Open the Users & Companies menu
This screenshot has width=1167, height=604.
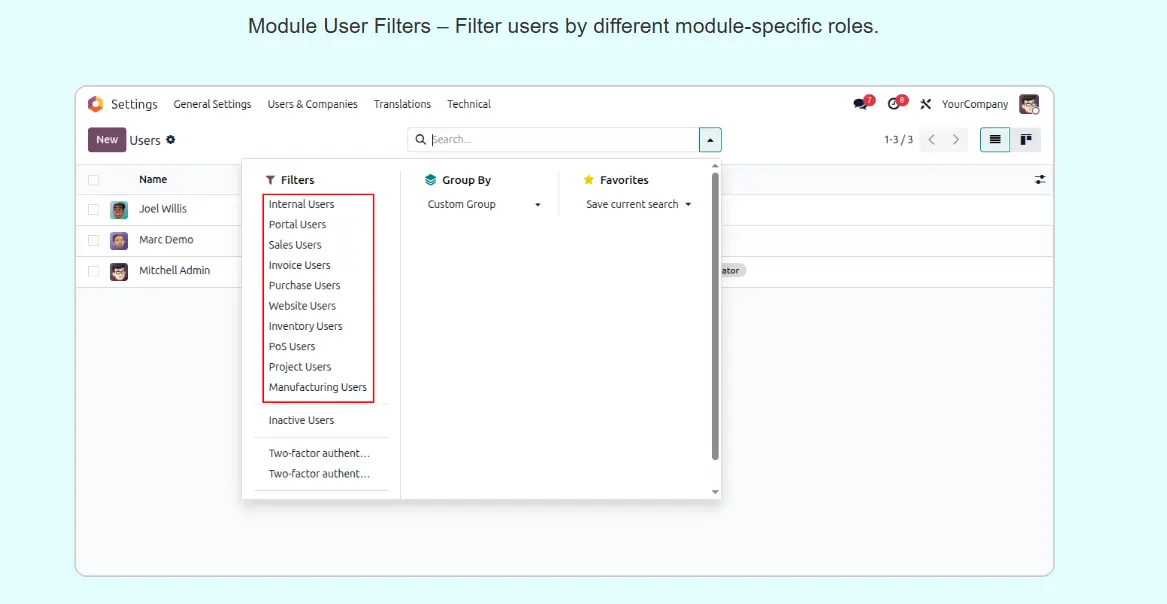click(x=312, y=104)
